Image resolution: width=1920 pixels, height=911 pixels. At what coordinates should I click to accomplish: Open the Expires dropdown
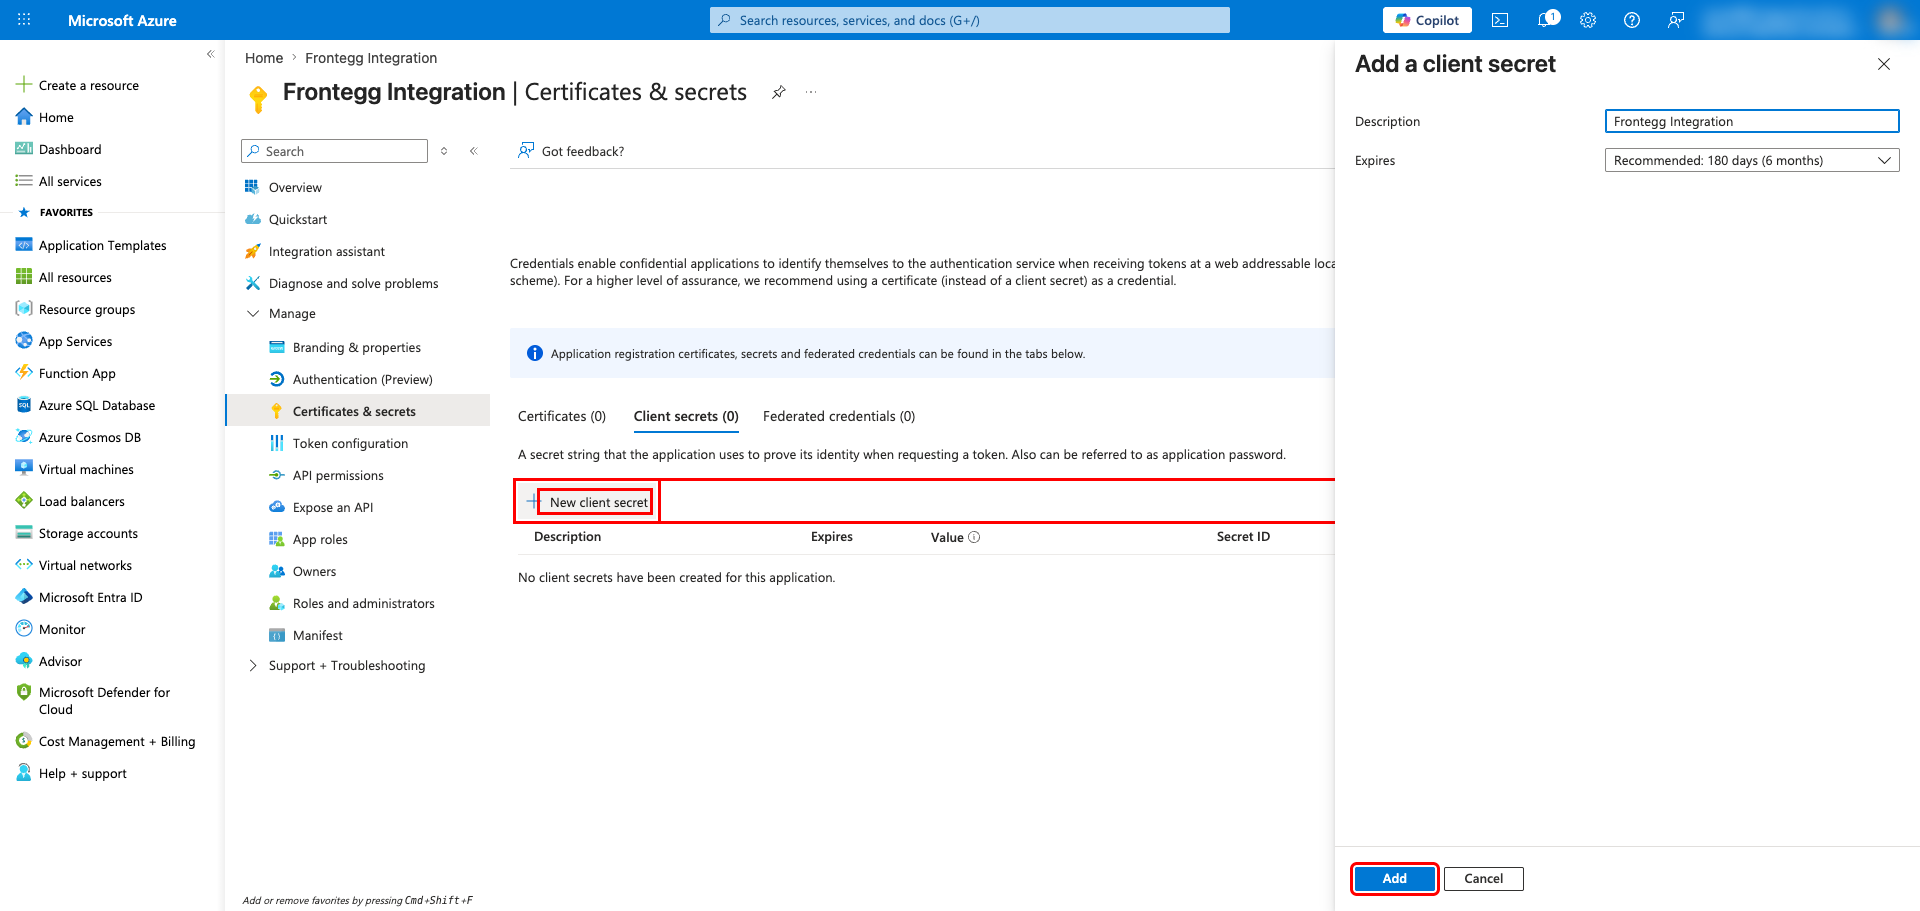[x=1752, y=160]
